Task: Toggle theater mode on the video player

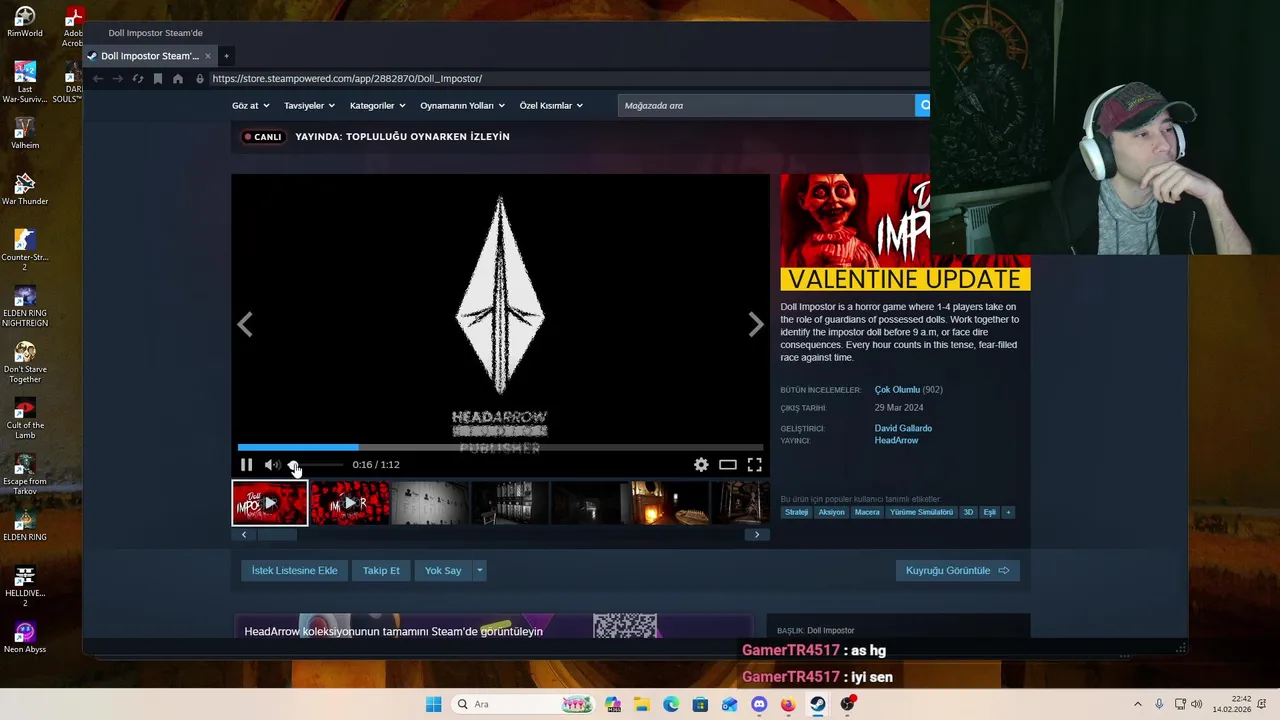Action: pyautogui.click(x=728, y=465)
